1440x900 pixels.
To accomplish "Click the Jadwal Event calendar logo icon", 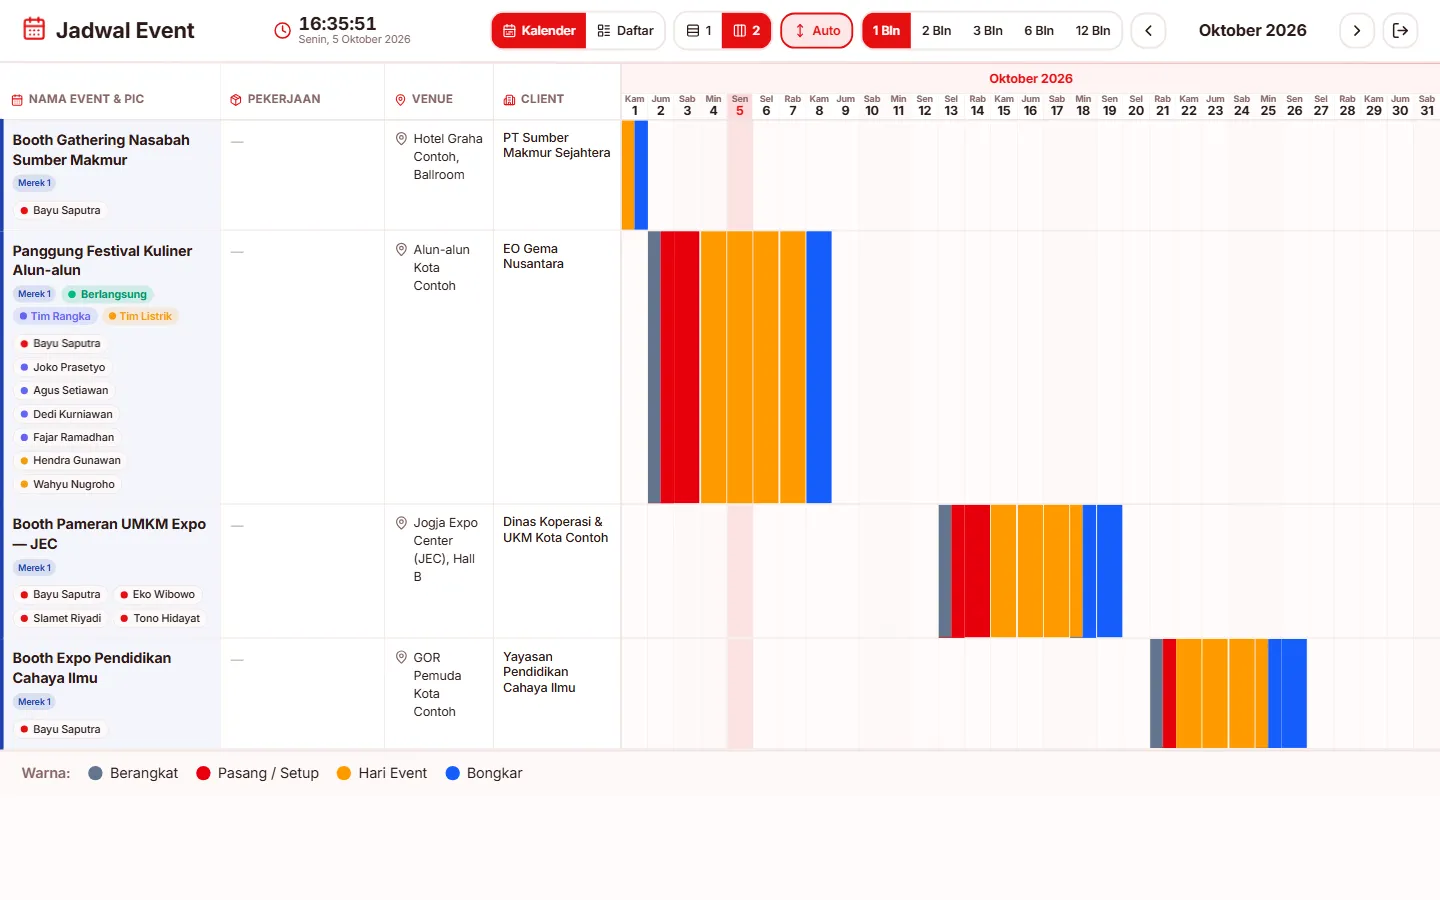I will point(34,29).
